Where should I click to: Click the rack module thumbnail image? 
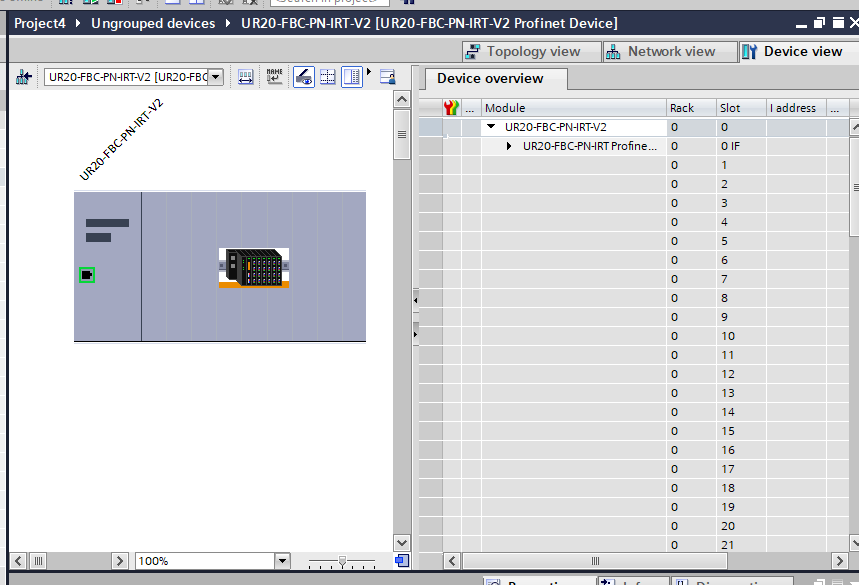254,268
